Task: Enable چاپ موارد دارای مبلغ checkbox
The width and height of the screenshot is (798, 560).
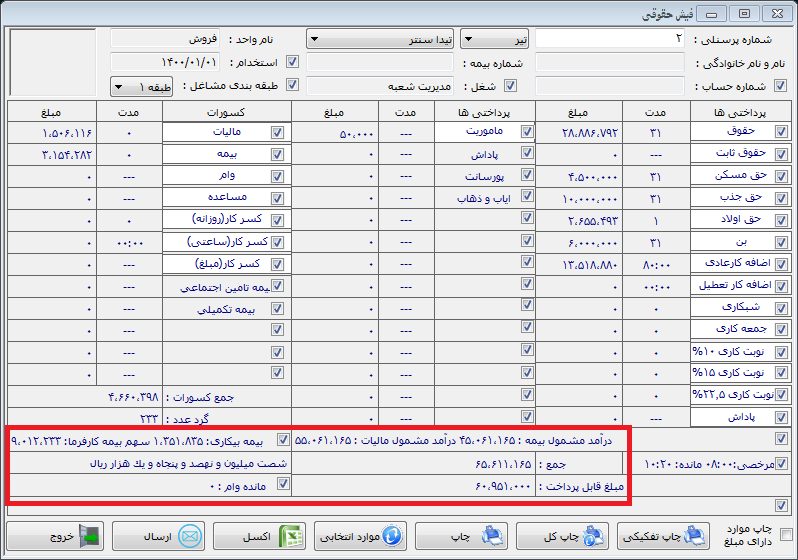Action: [787, 535]
